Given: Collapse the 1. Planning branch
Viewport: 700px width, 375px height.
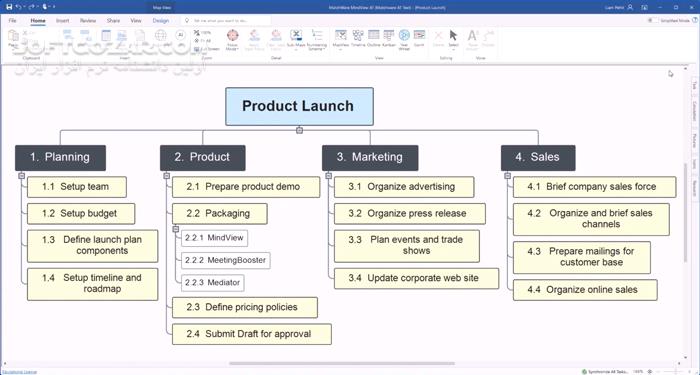Looking at the screenshot, I should (x=21, y=176).
